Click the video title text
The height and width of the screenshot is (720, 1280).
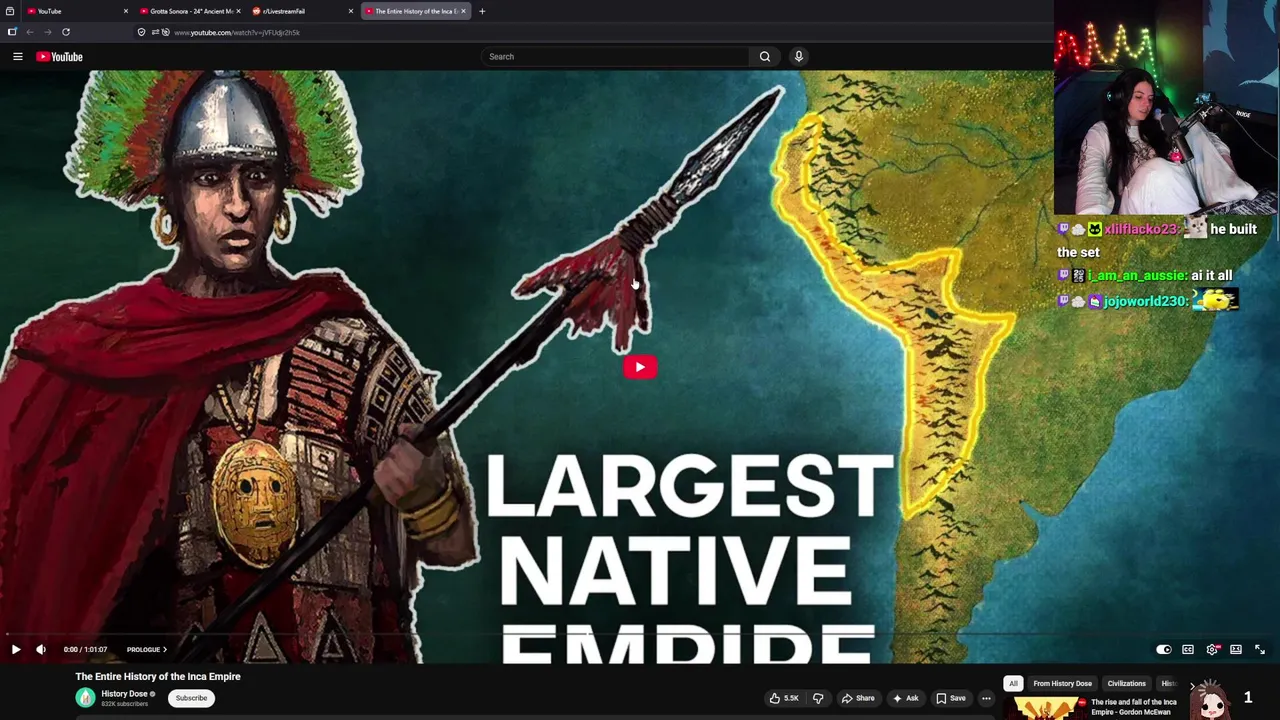pyautogui.click(x=158, y=677)
